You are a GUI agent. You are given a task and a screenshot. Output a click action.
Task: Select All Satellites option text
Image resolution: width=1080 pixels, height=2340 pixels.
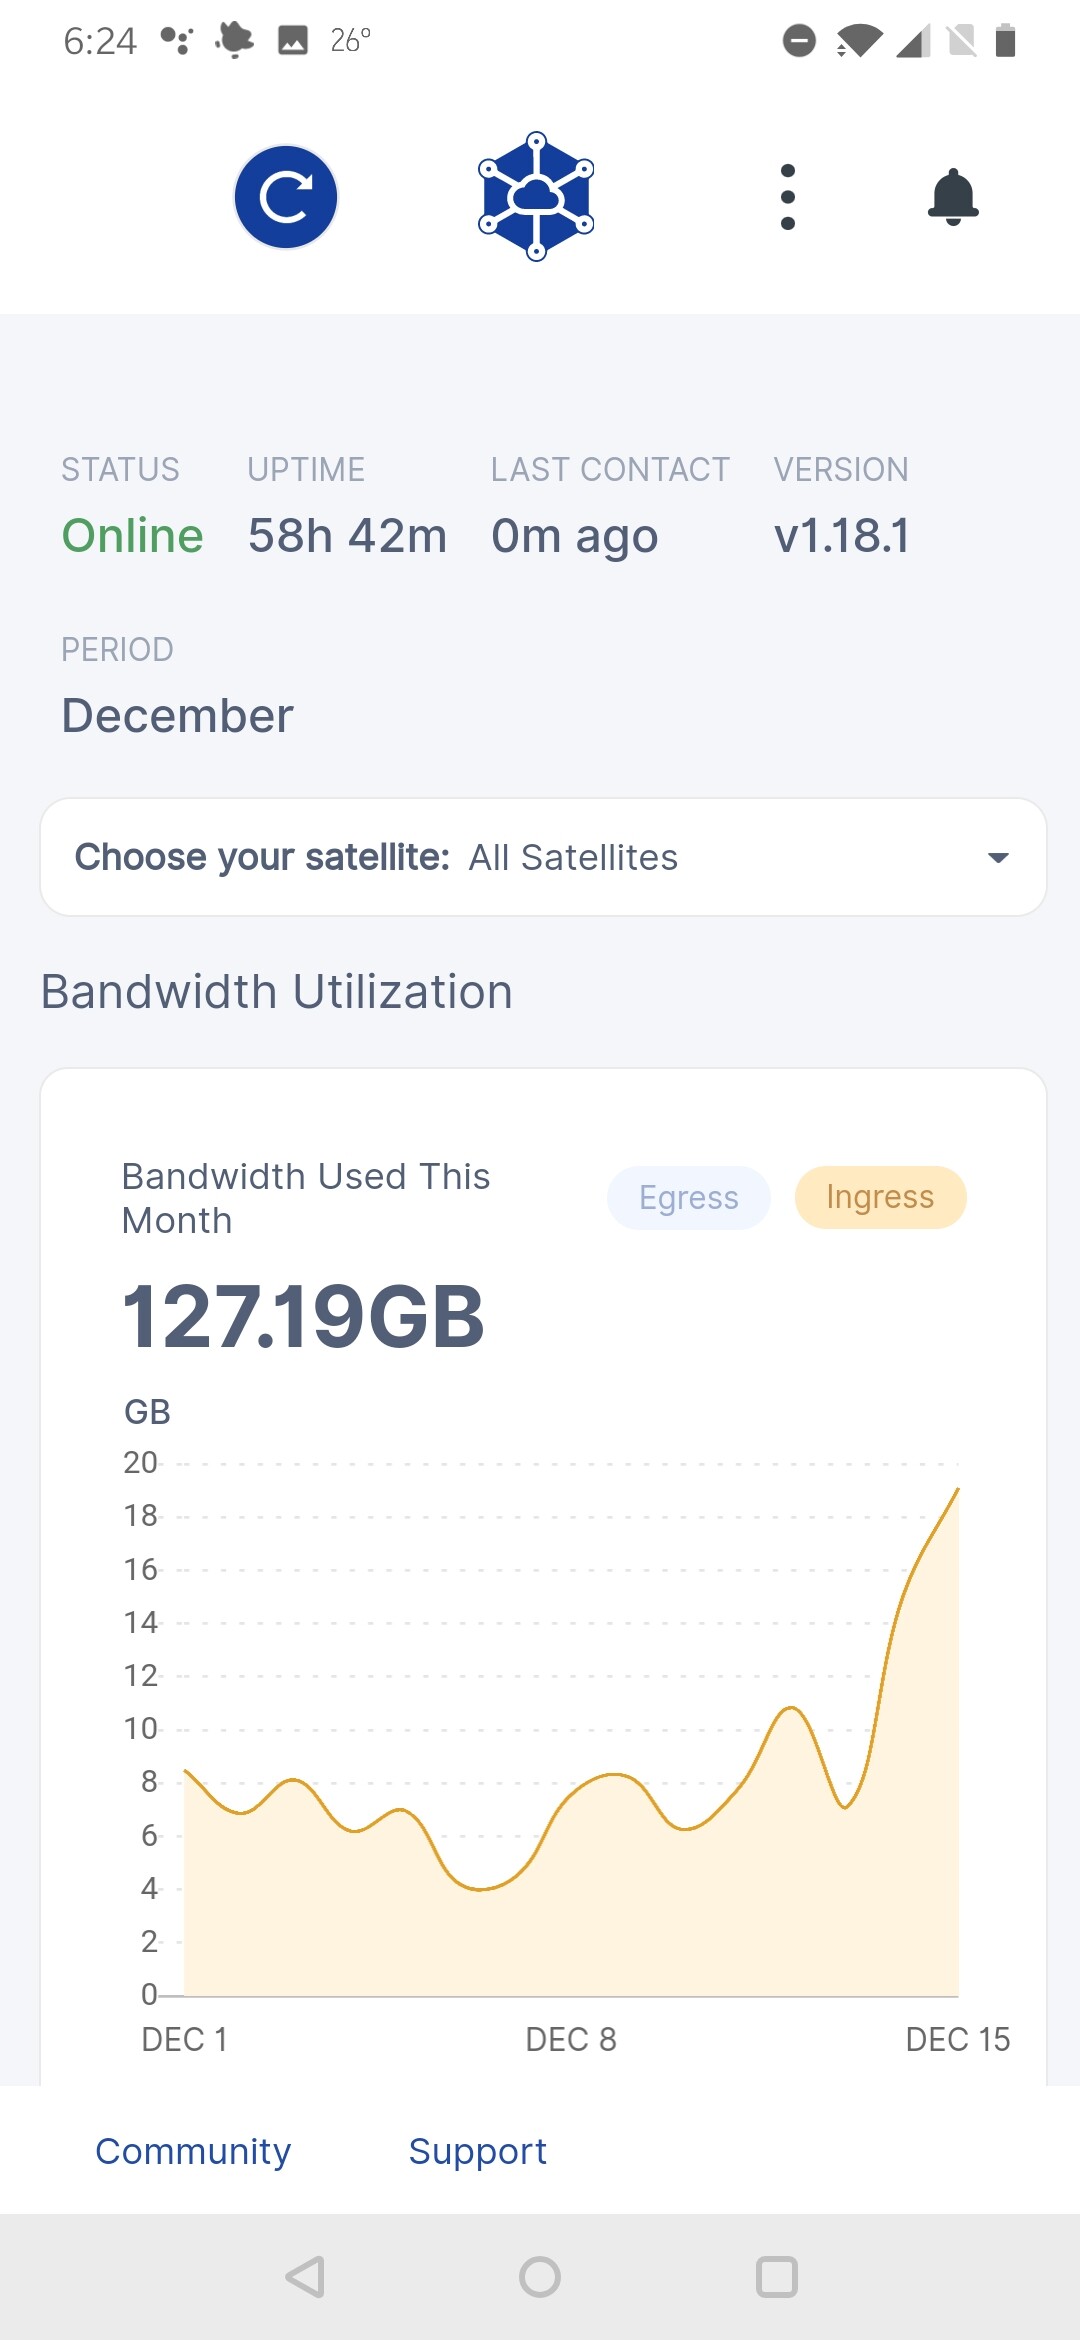573,857
